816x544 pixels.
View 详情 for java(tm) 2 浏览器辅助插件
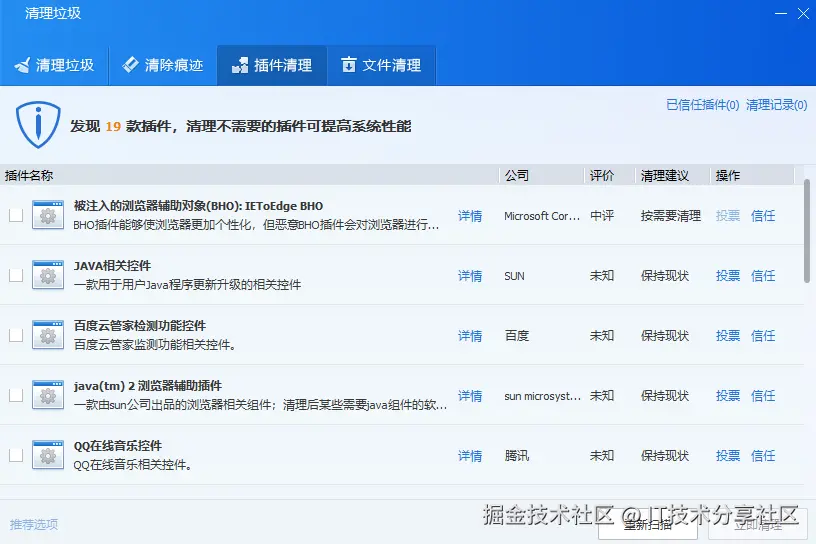pos(470,396)
